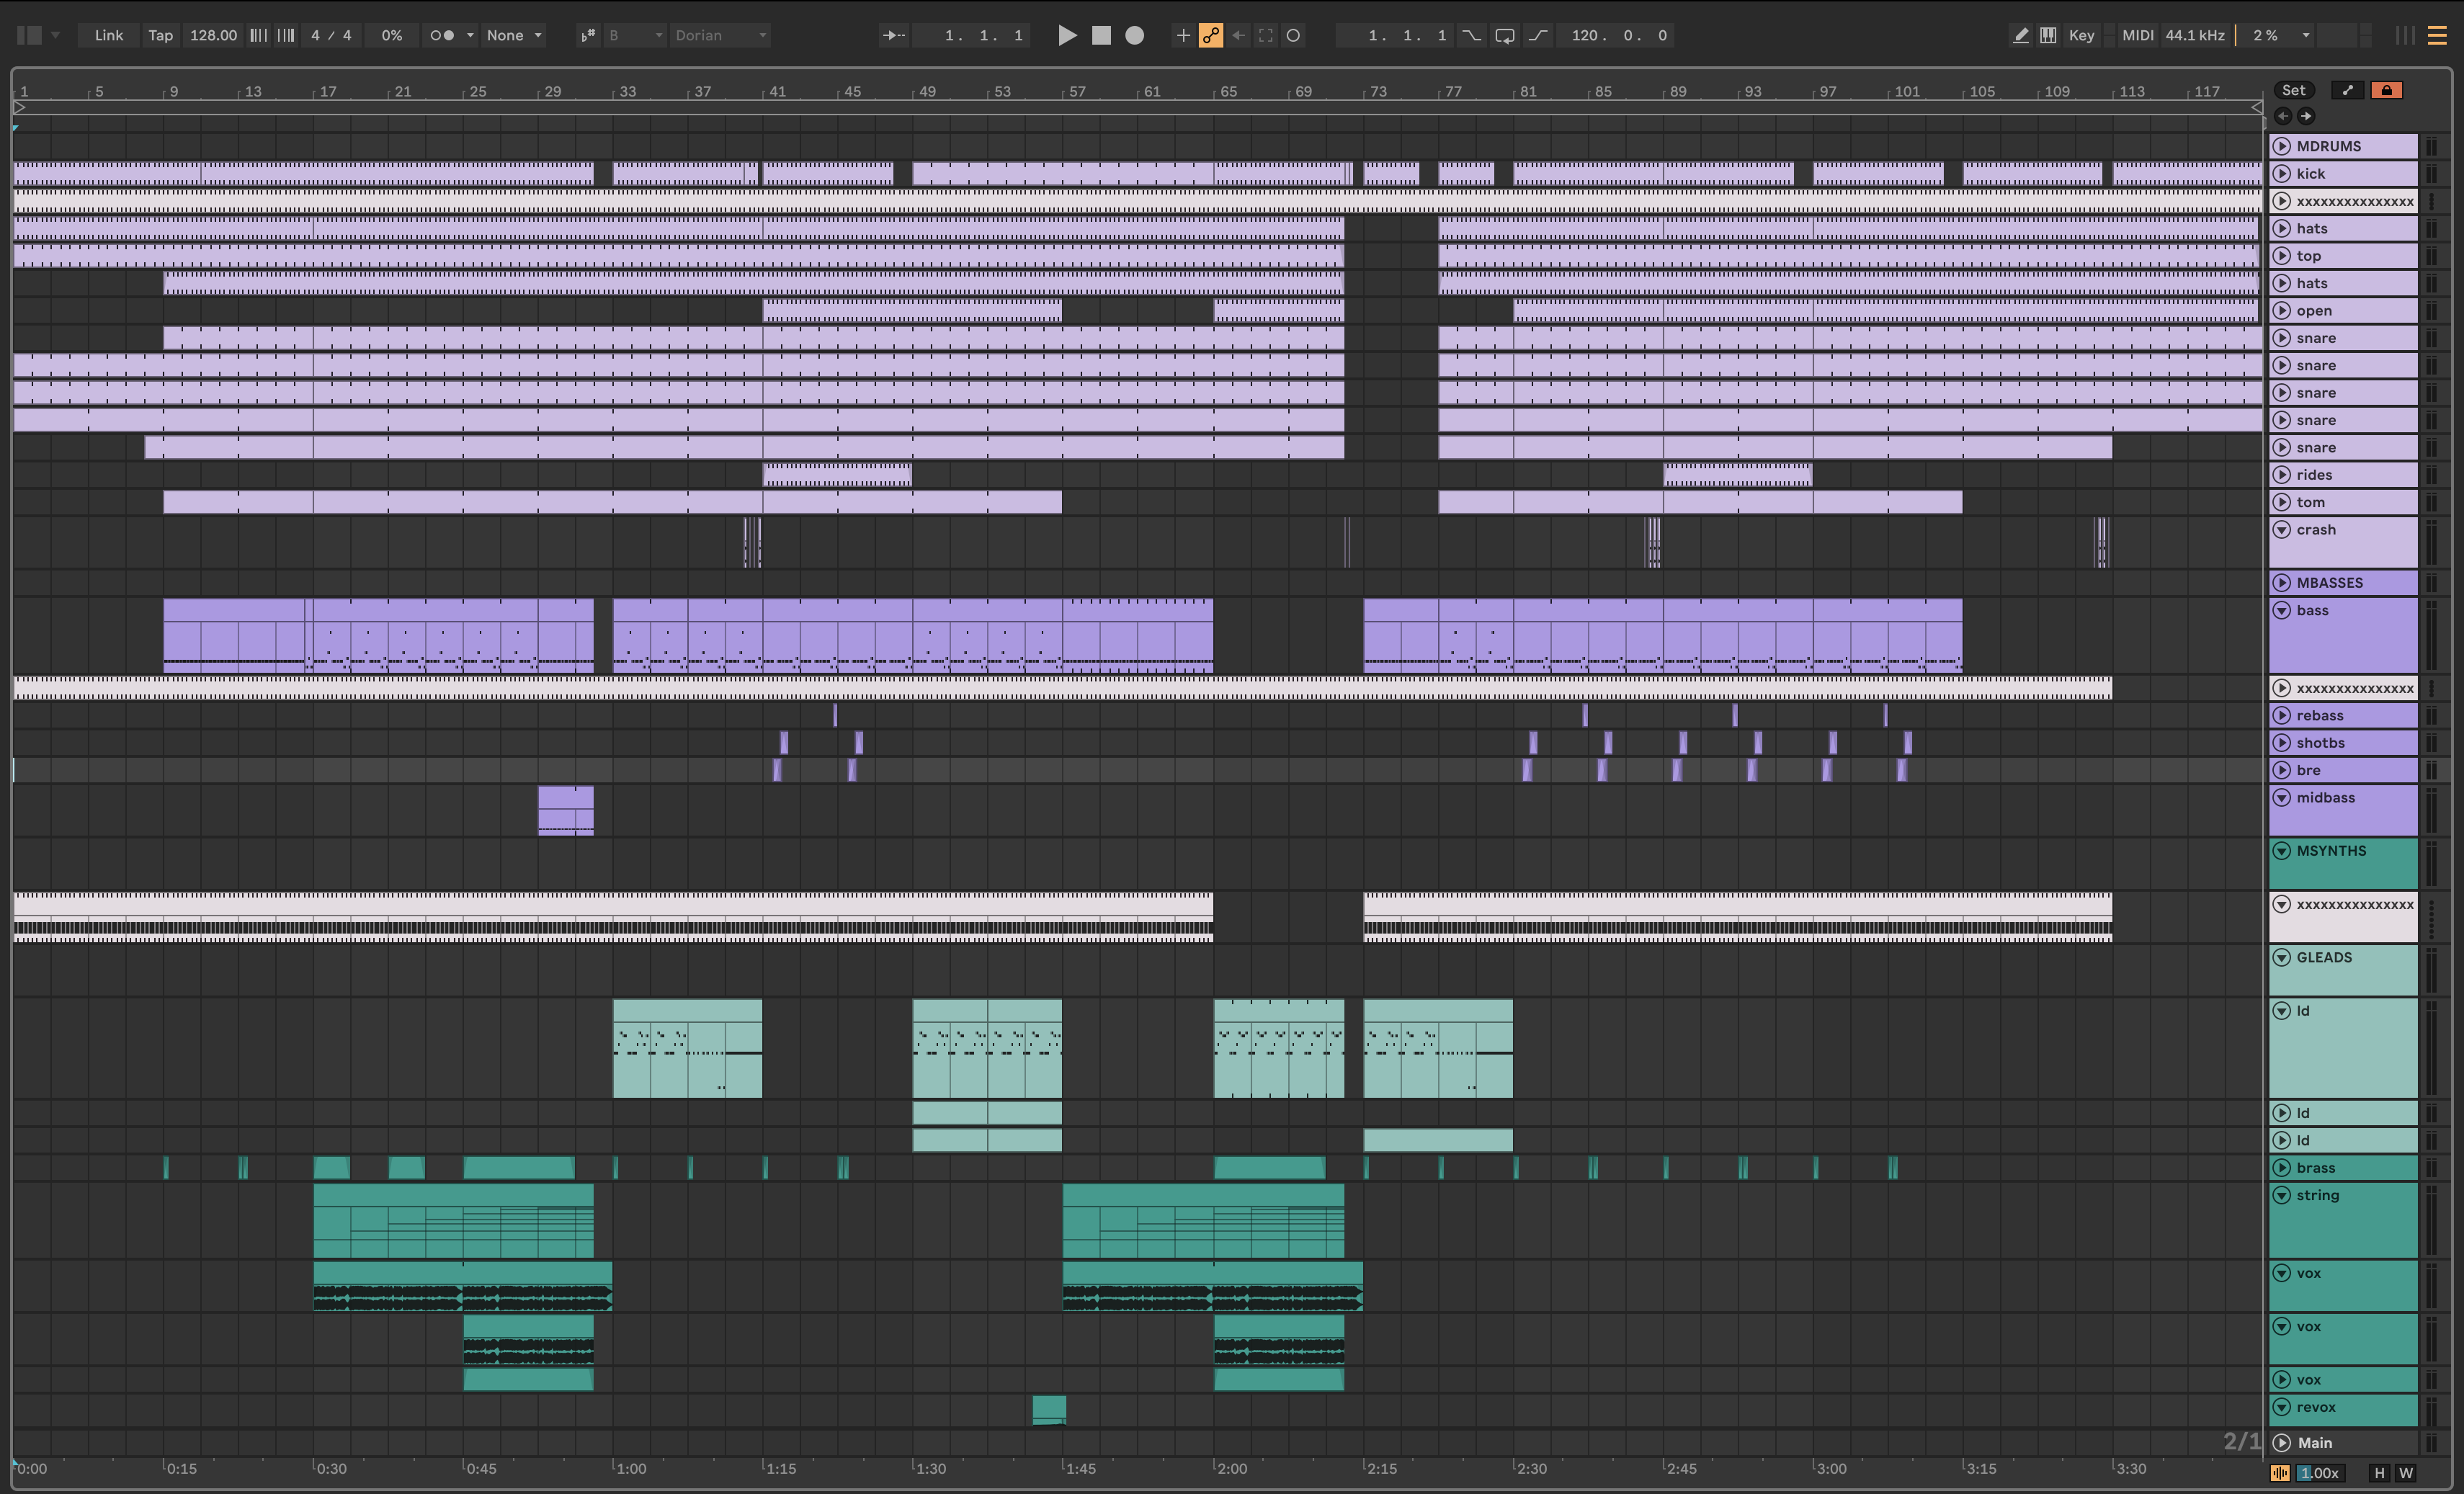Click the Capture MIDI bracket icon

pos(1266,35)
